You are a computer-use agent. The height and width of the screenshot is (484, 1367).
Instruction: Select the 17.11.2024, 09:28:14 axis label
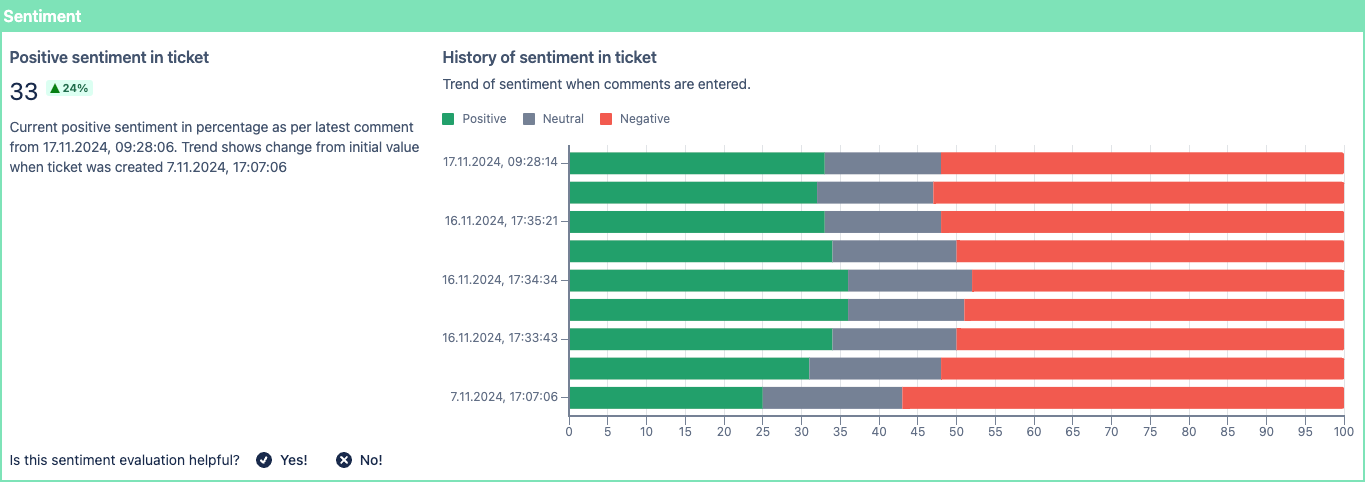501,162
